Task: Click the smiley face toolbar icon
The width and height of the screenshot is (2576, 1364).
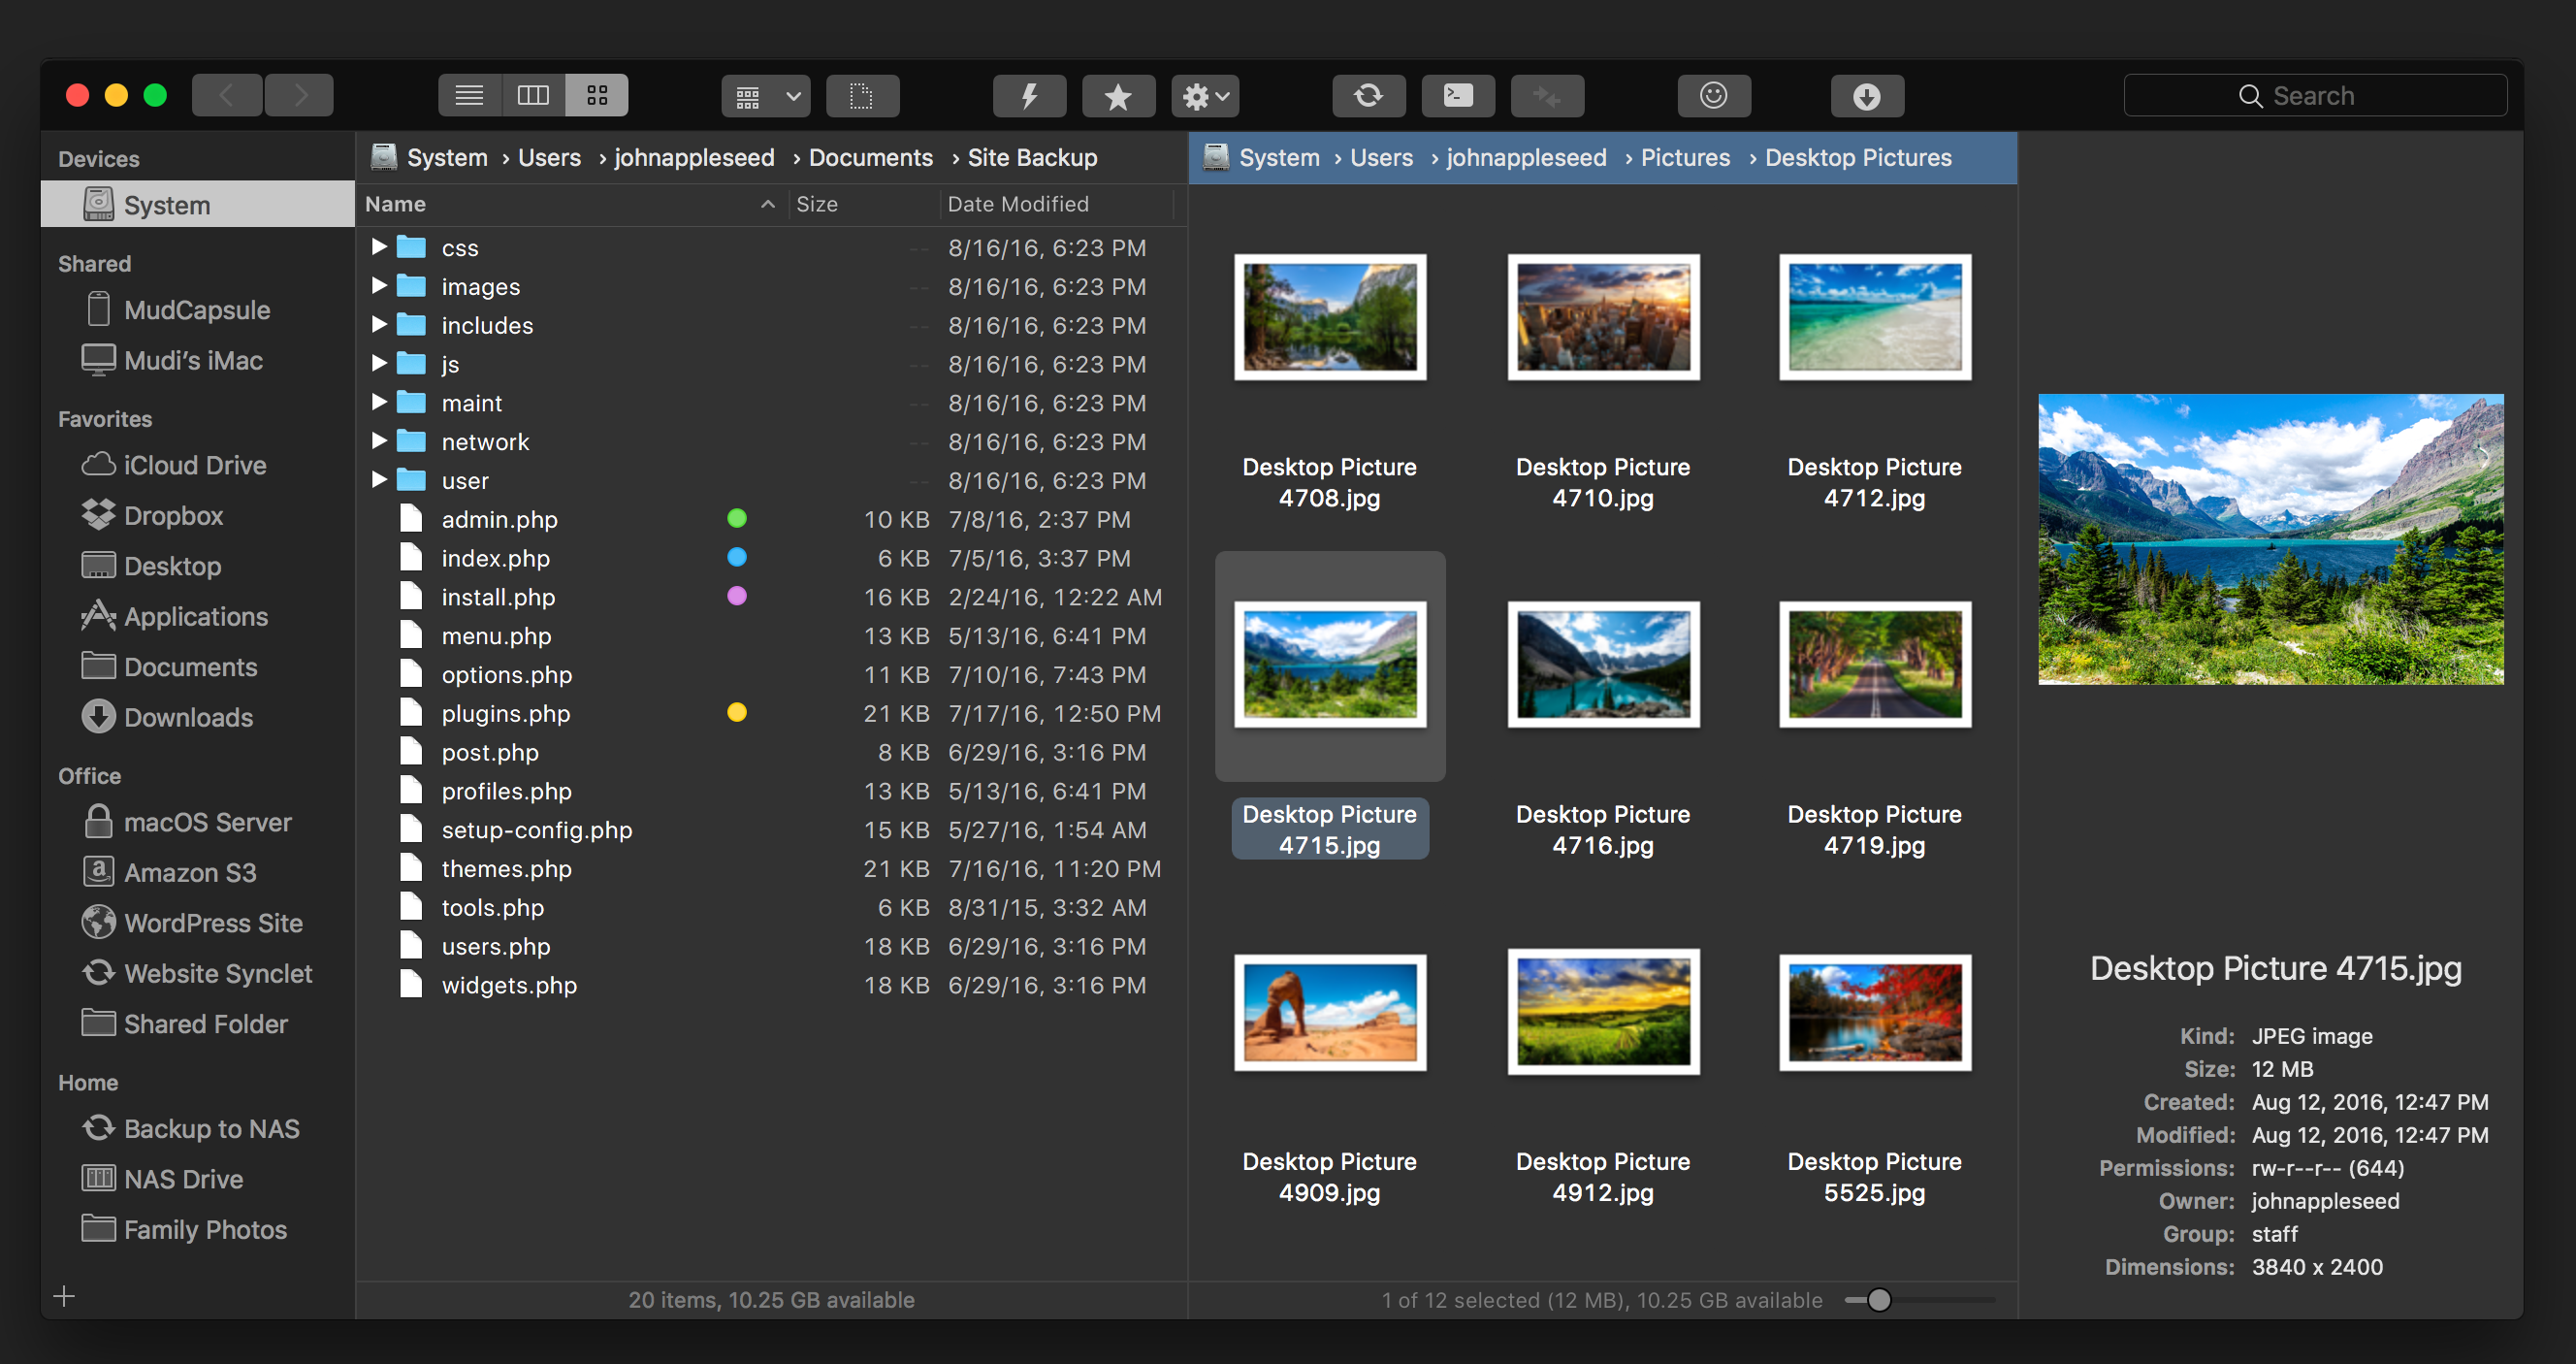Action: (x=1713, y=96)
